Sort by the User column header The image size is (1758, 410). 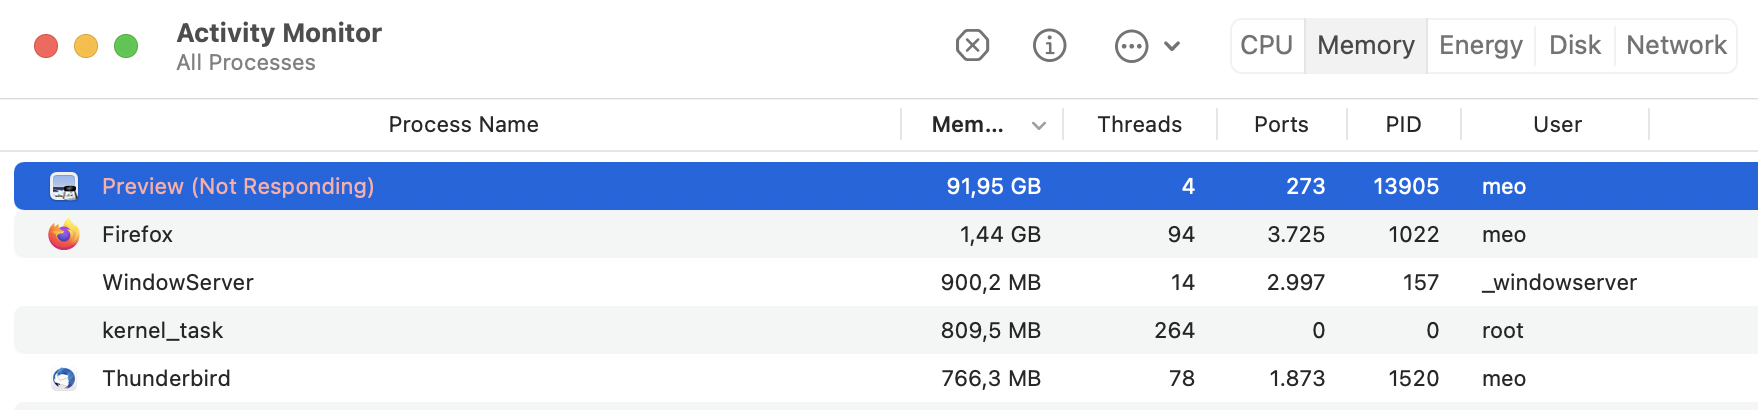(1557, 124)
